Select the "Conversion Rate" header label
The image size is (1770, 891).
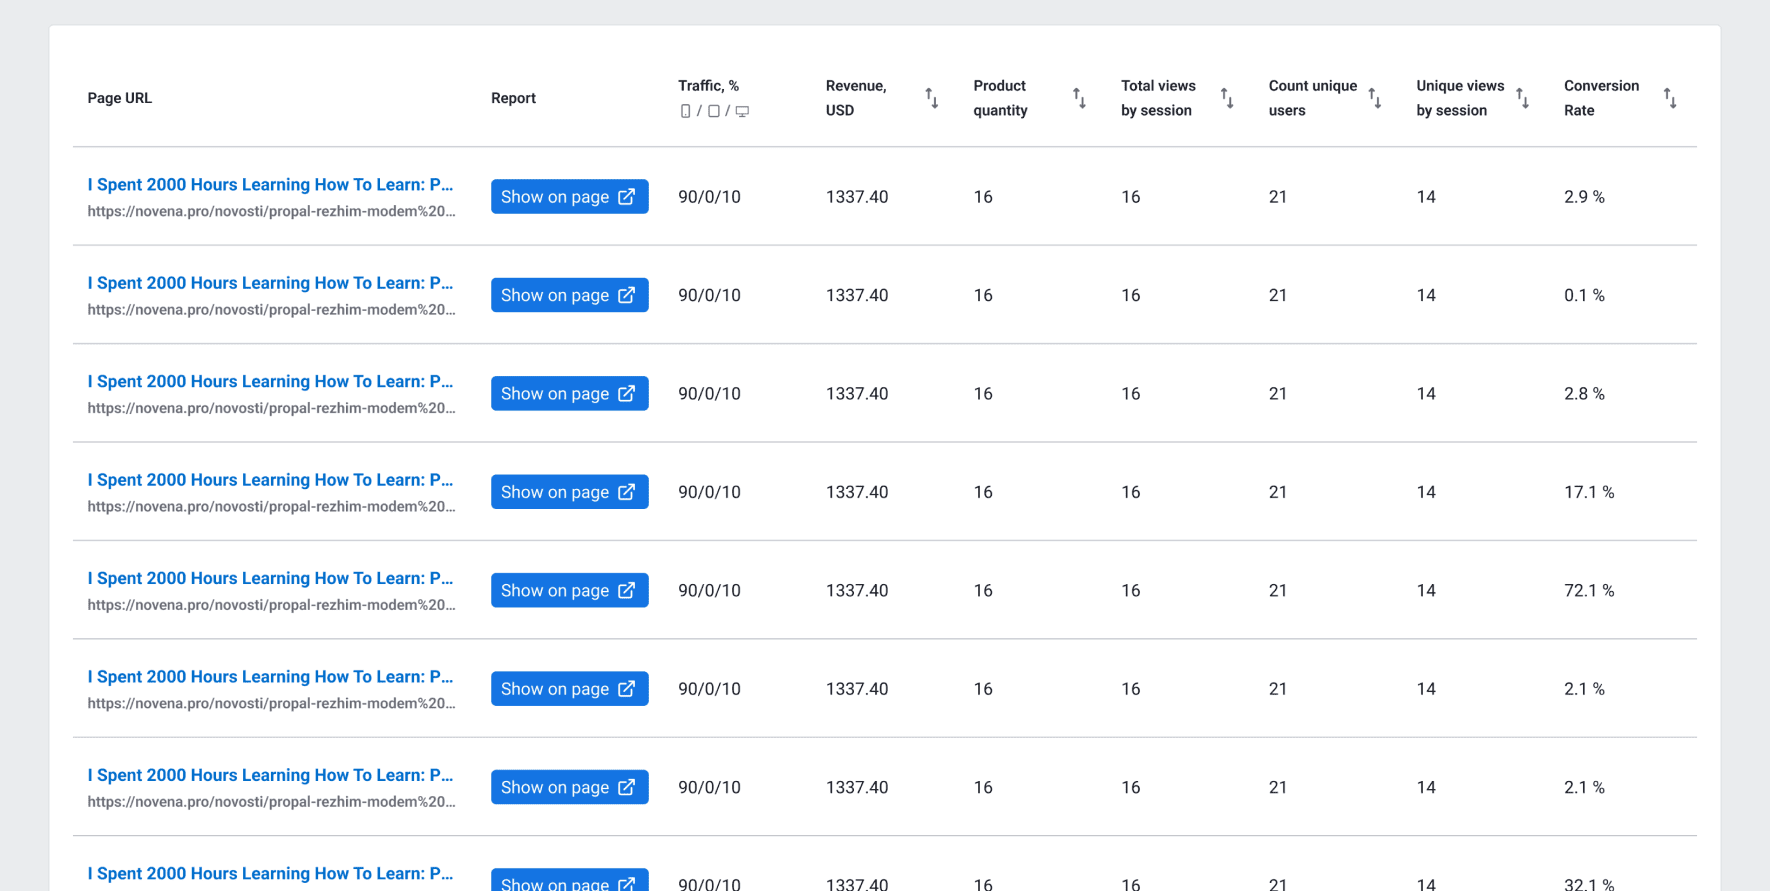point(1601,98)
